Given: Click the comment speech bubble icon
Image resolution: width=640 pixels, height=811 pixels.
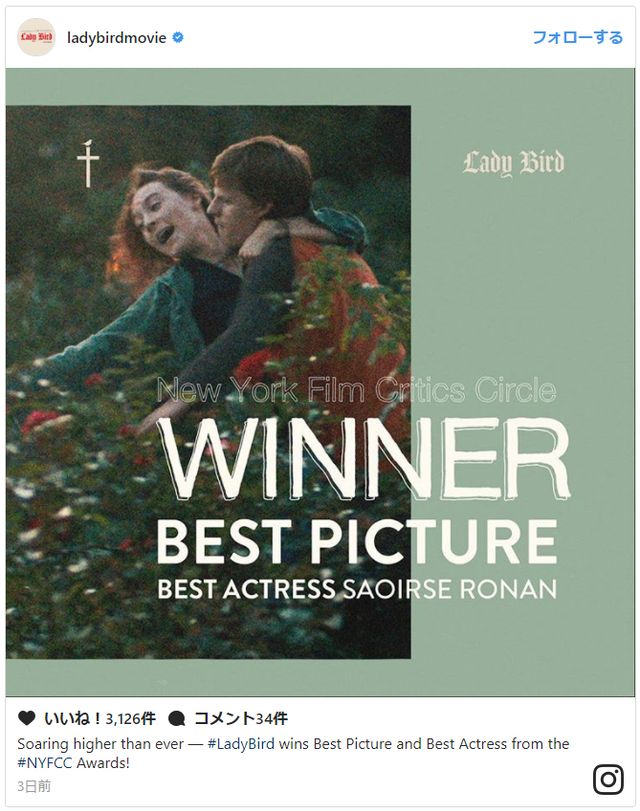Looking at the screenshot, I should [177, 718].
